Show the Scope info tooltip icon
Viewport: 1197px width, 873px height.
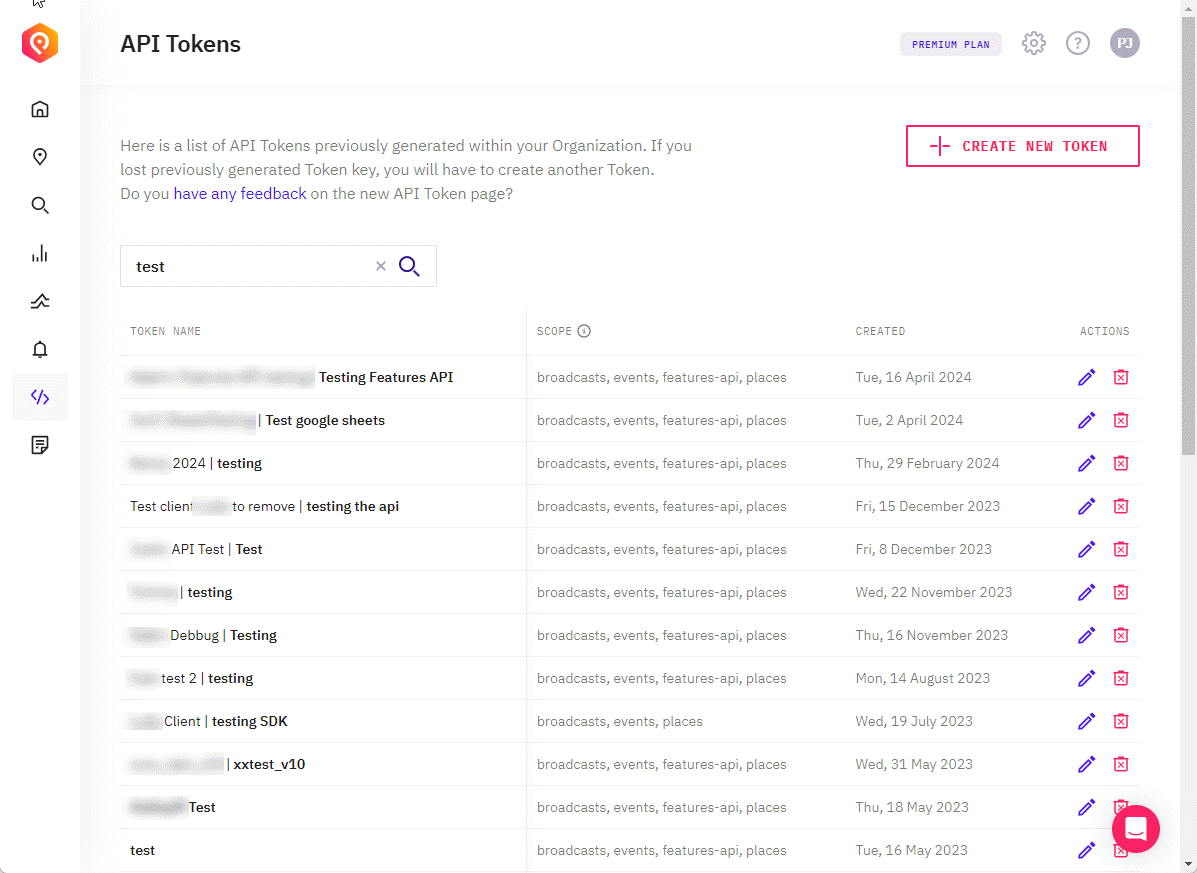pos(584,331)
